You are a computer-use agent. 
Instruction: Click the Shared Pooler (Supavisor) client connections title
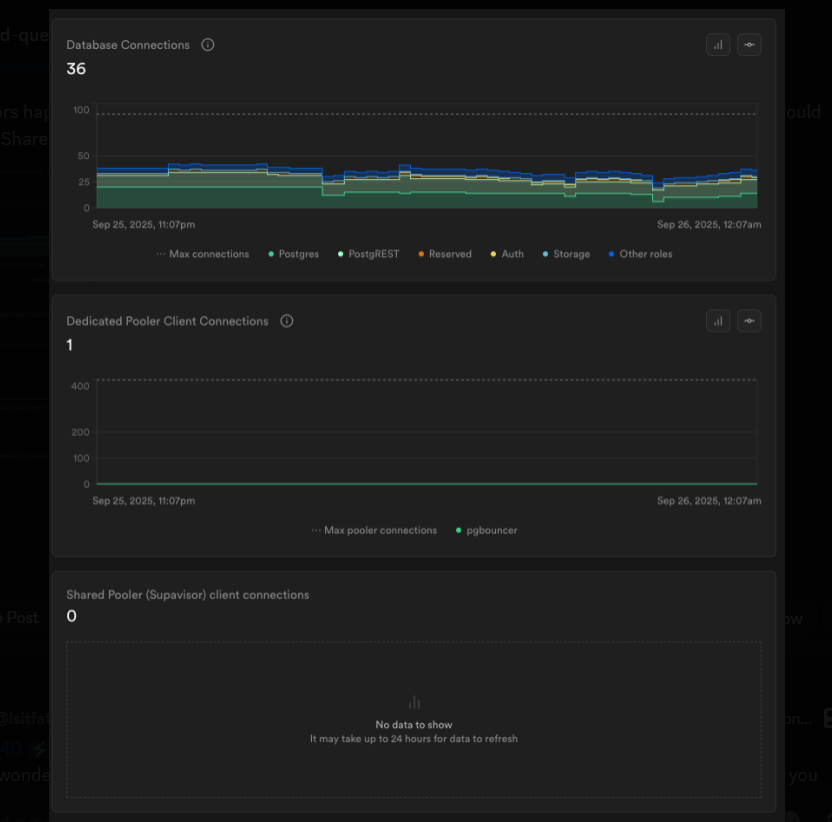pyautogui.click(x=188, y=595)
